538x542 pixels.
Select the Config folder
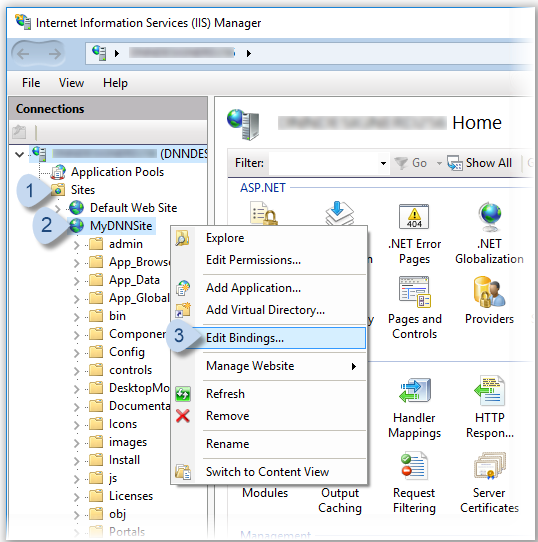click(x=127, y=352)
